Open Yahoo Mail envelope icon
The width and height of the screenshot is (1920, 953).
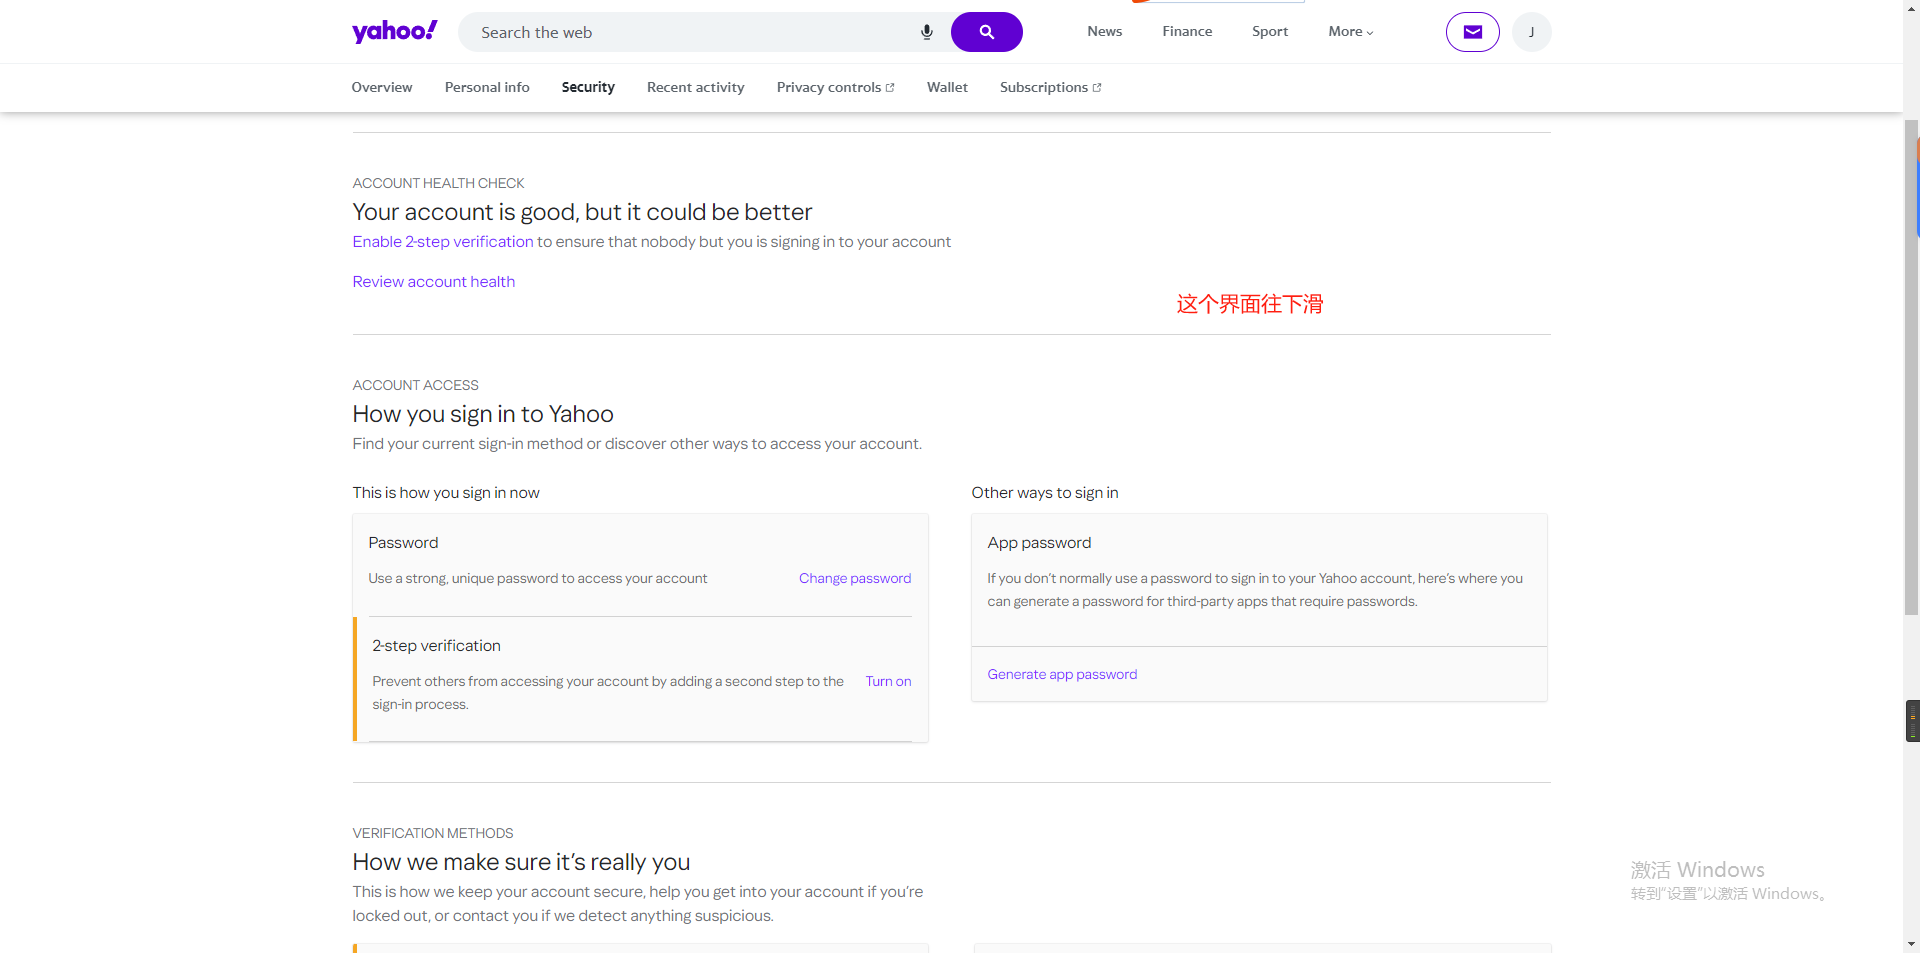[1472, 32]
